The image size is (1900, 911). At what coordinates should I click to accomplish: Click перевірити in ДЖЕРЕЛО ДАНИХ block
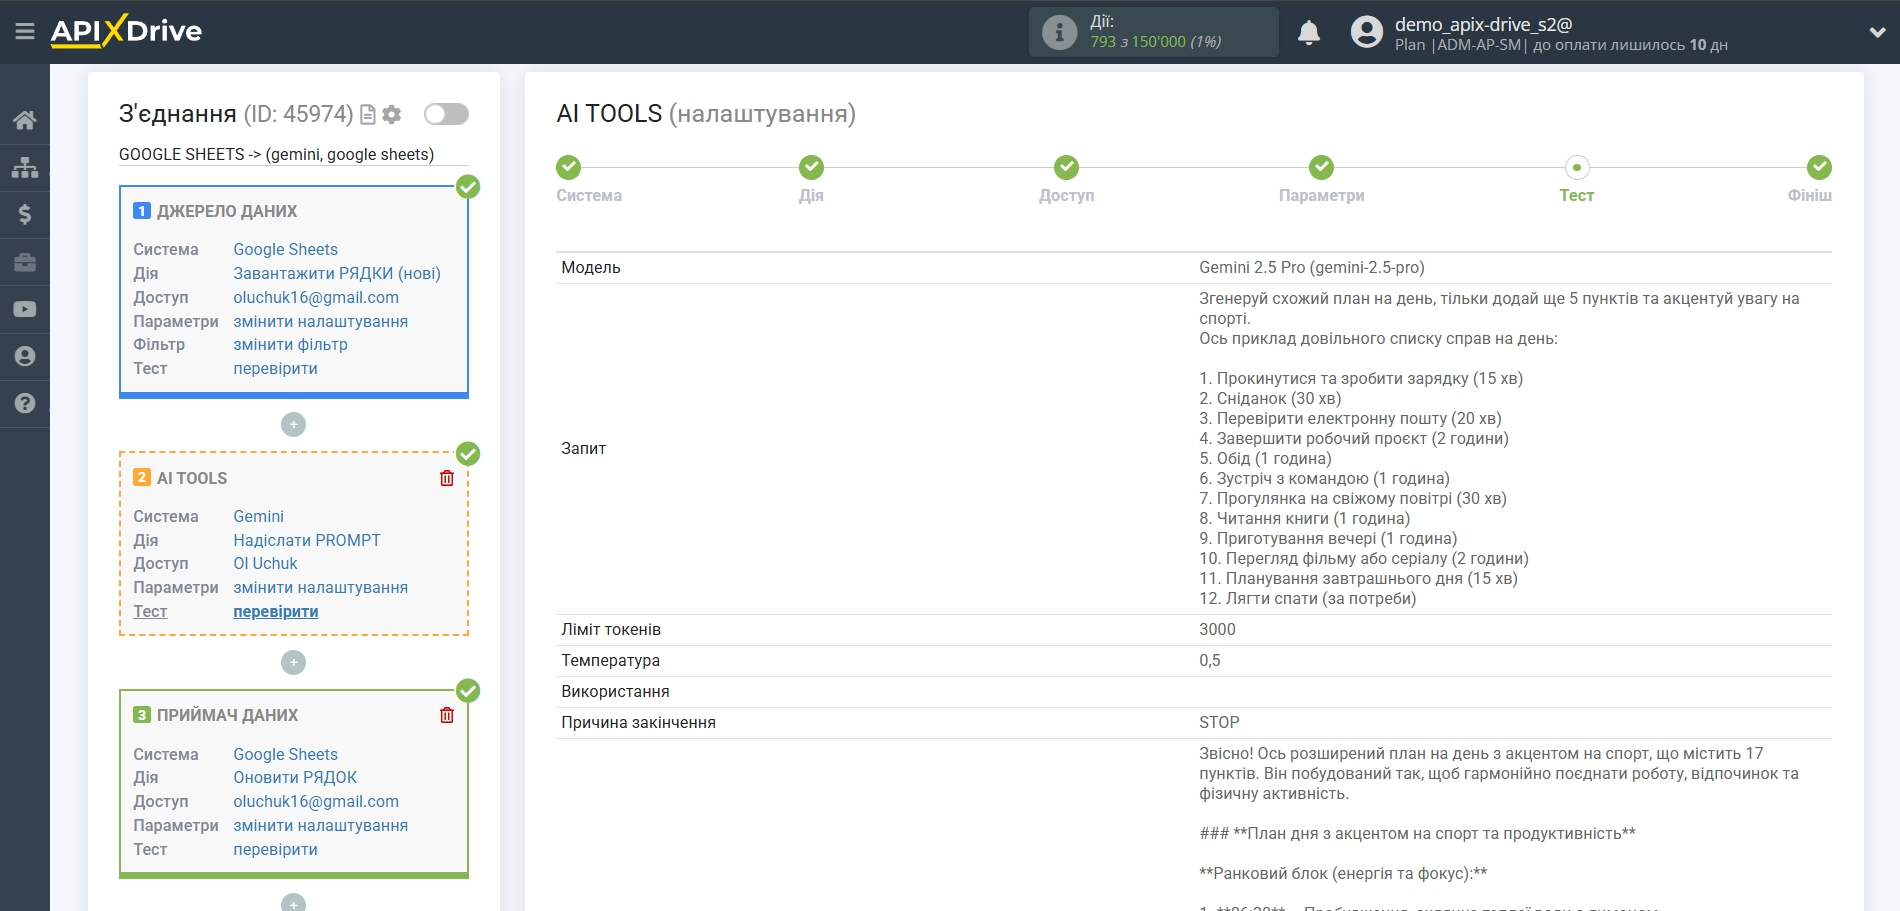[275, 368]
